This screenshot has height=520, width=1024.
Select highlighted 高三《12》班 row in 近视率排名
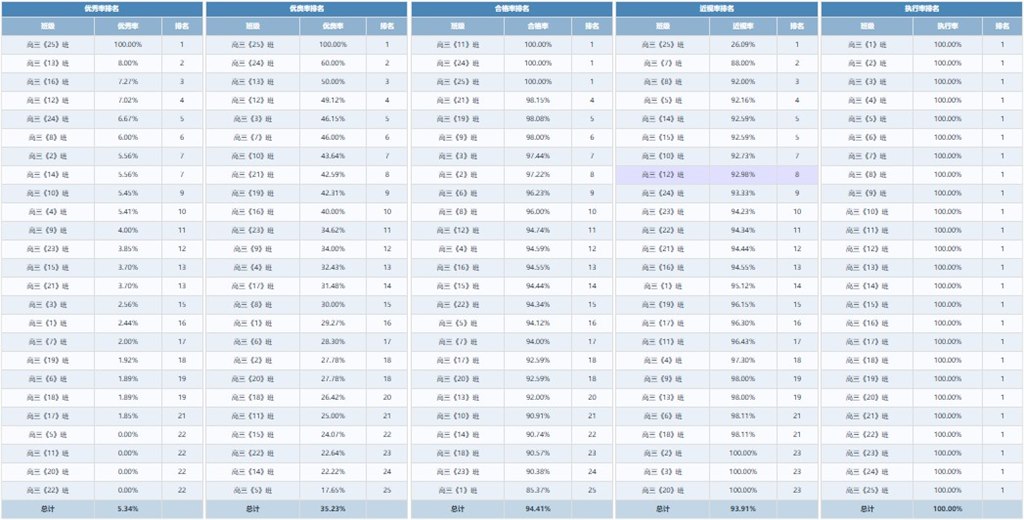click(x=716, y=175)
